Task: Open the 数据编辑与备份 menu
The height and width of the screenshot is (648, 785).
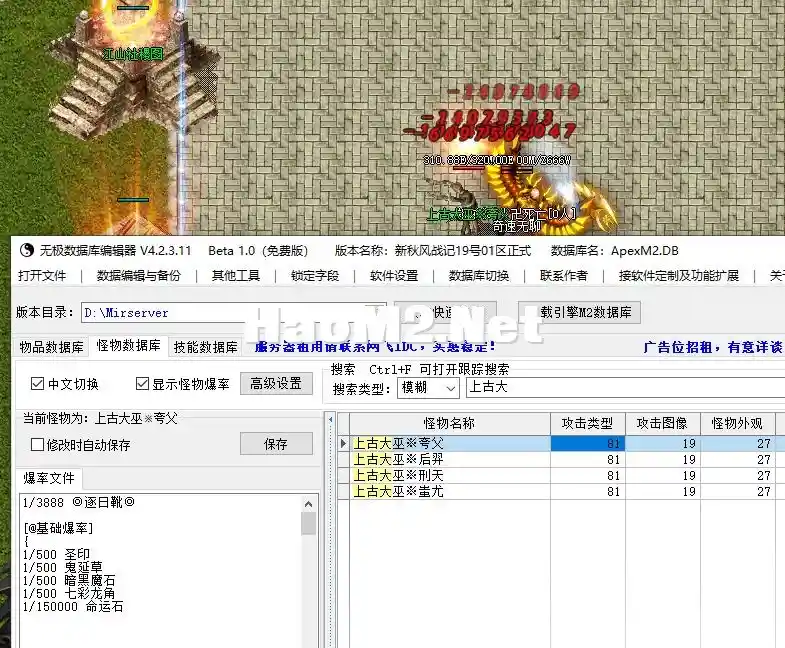Action: tap(139, 275)
